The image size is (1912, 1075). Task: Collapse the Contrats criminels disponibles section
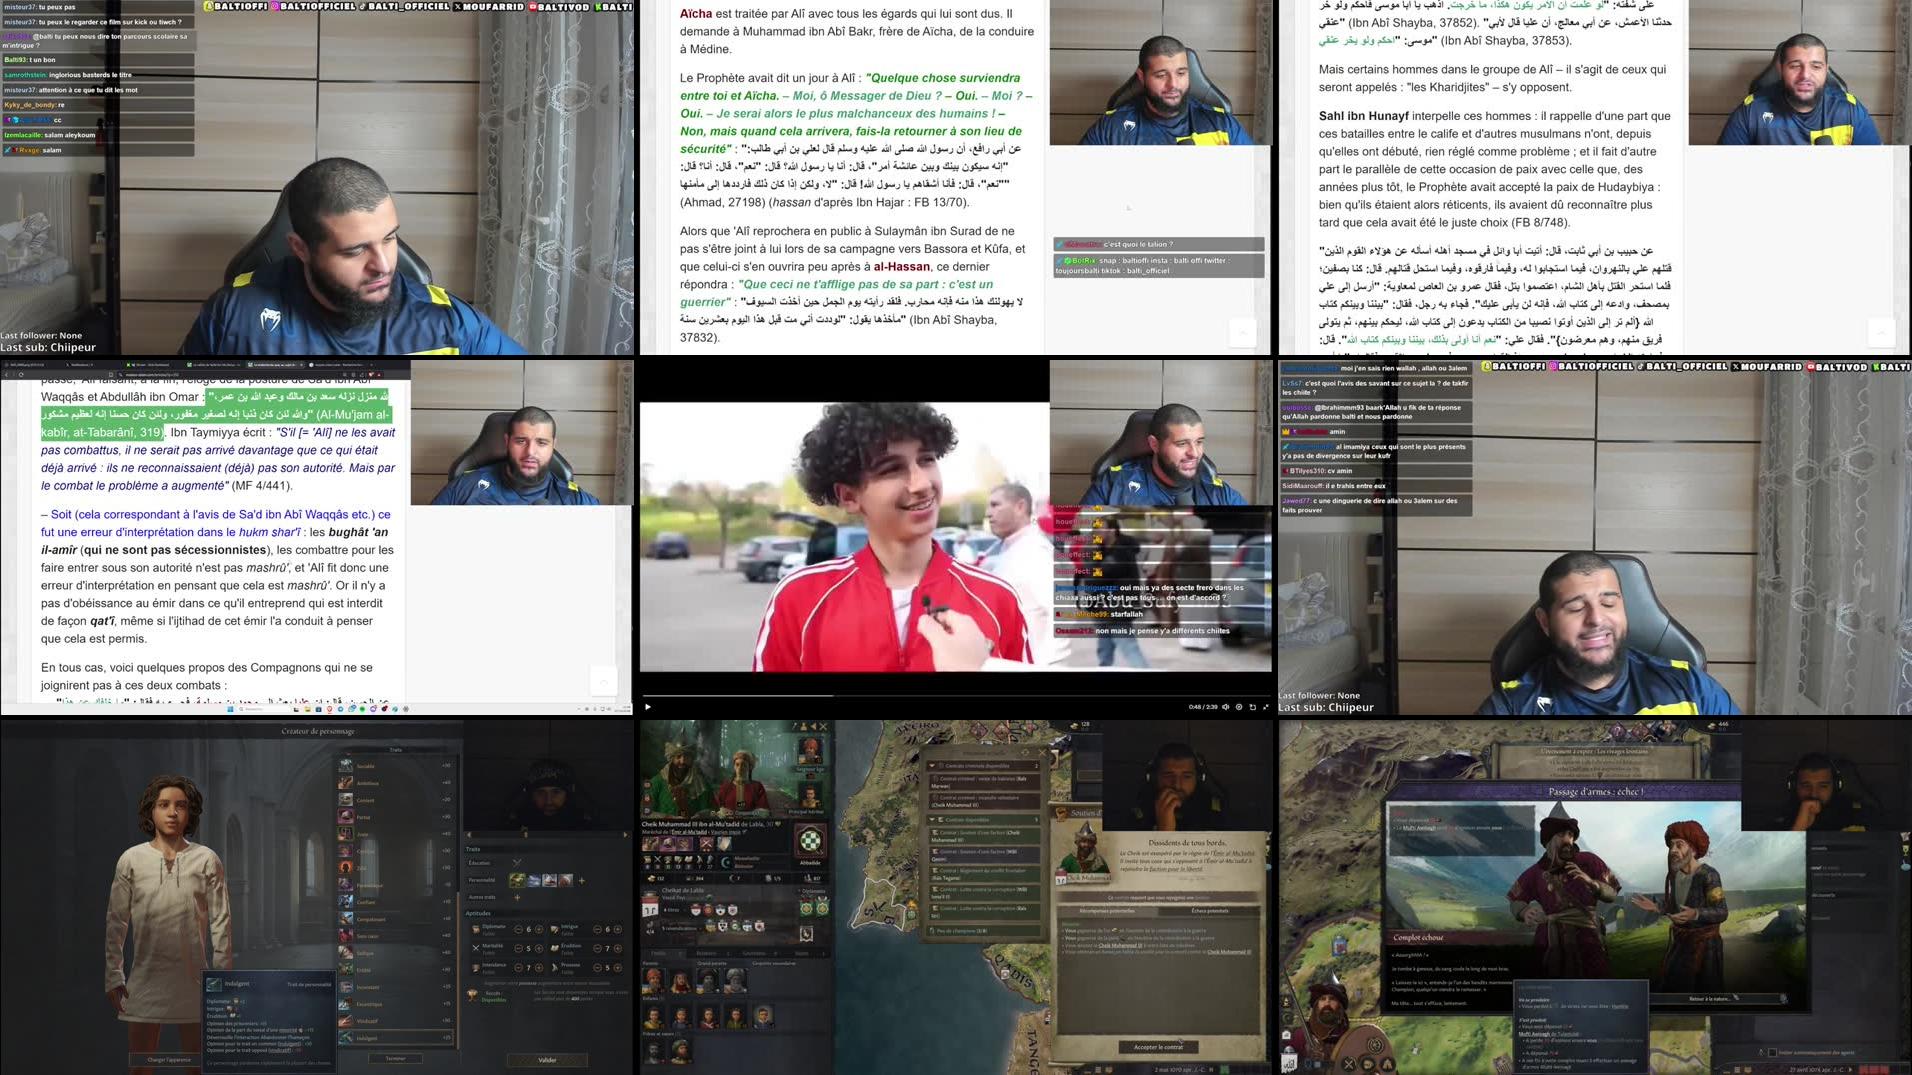(x=932, y=765)
